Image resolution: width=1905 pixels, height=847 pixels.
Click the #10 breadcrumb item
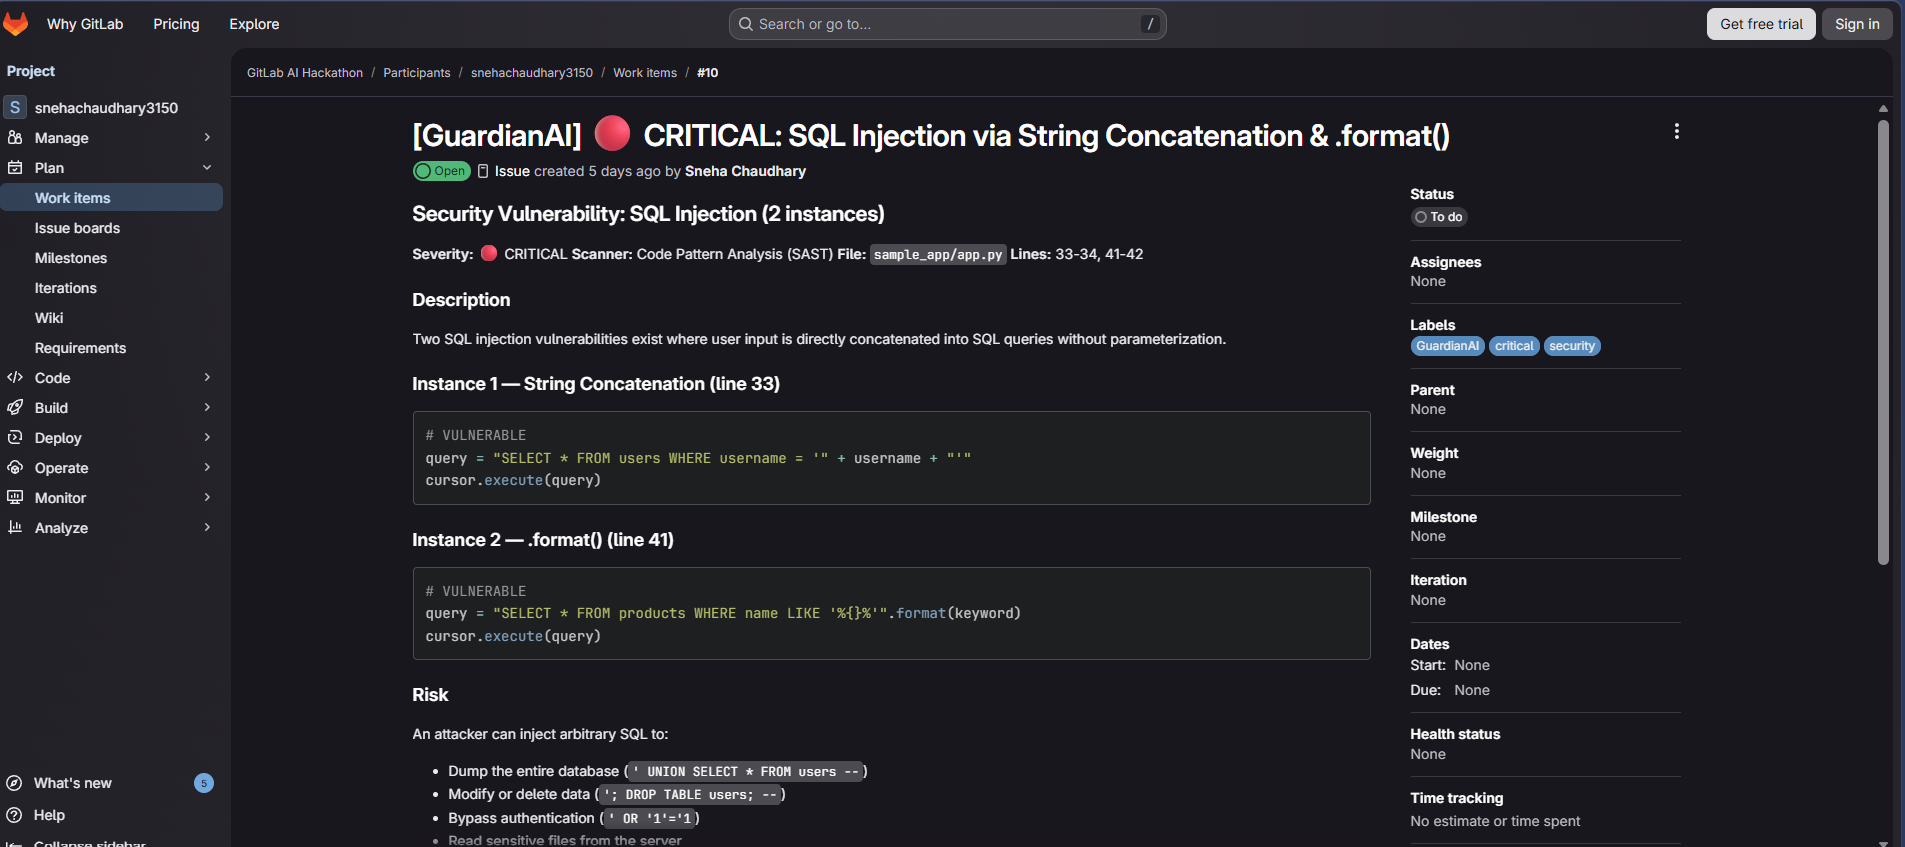(708, 73)
